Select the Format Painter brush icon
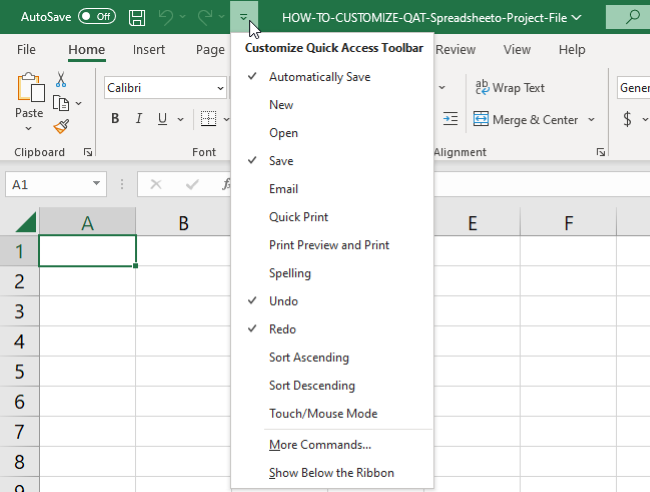Screen dimensions: 650x492 tap(61, 126)
